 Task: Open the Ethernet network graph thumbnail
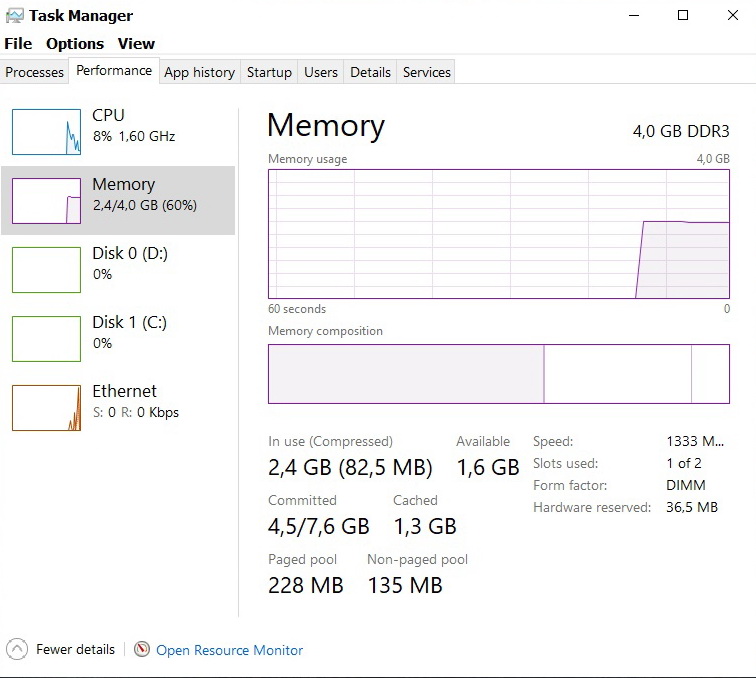tap(46, 408)
